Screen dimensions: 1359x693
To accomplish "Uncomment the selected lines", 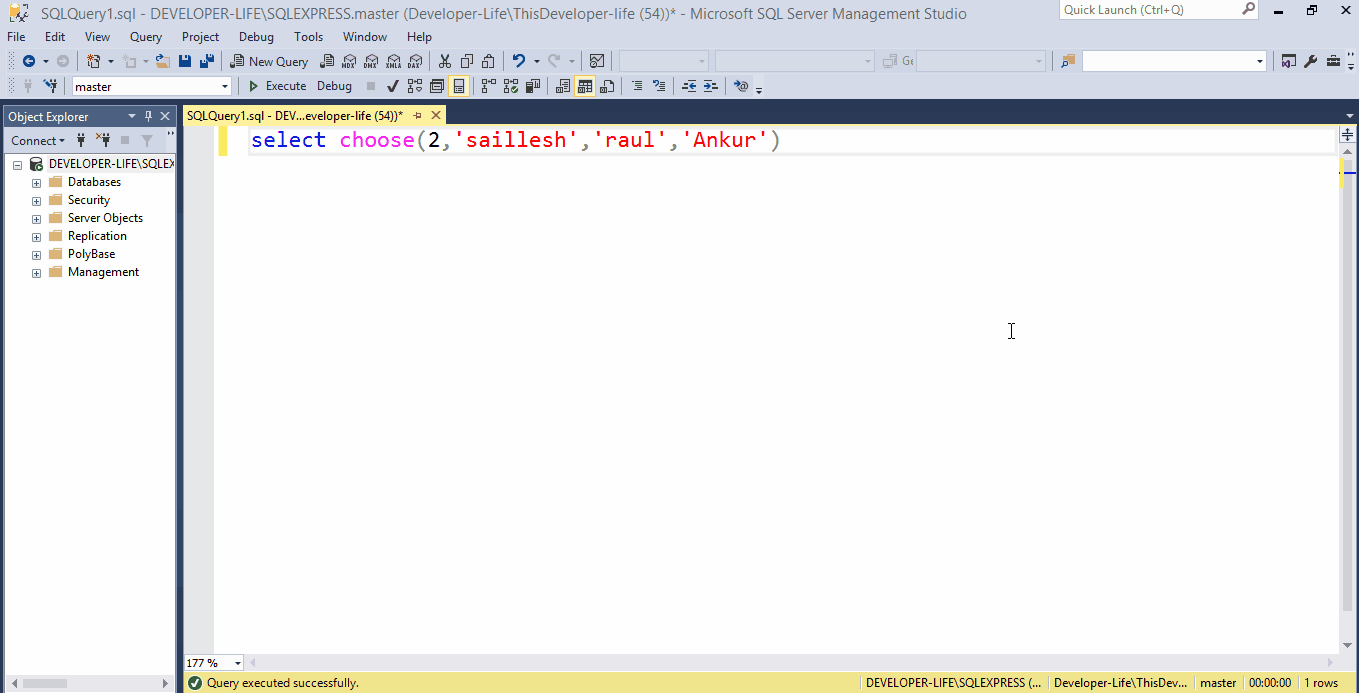I will pos(659,86).
